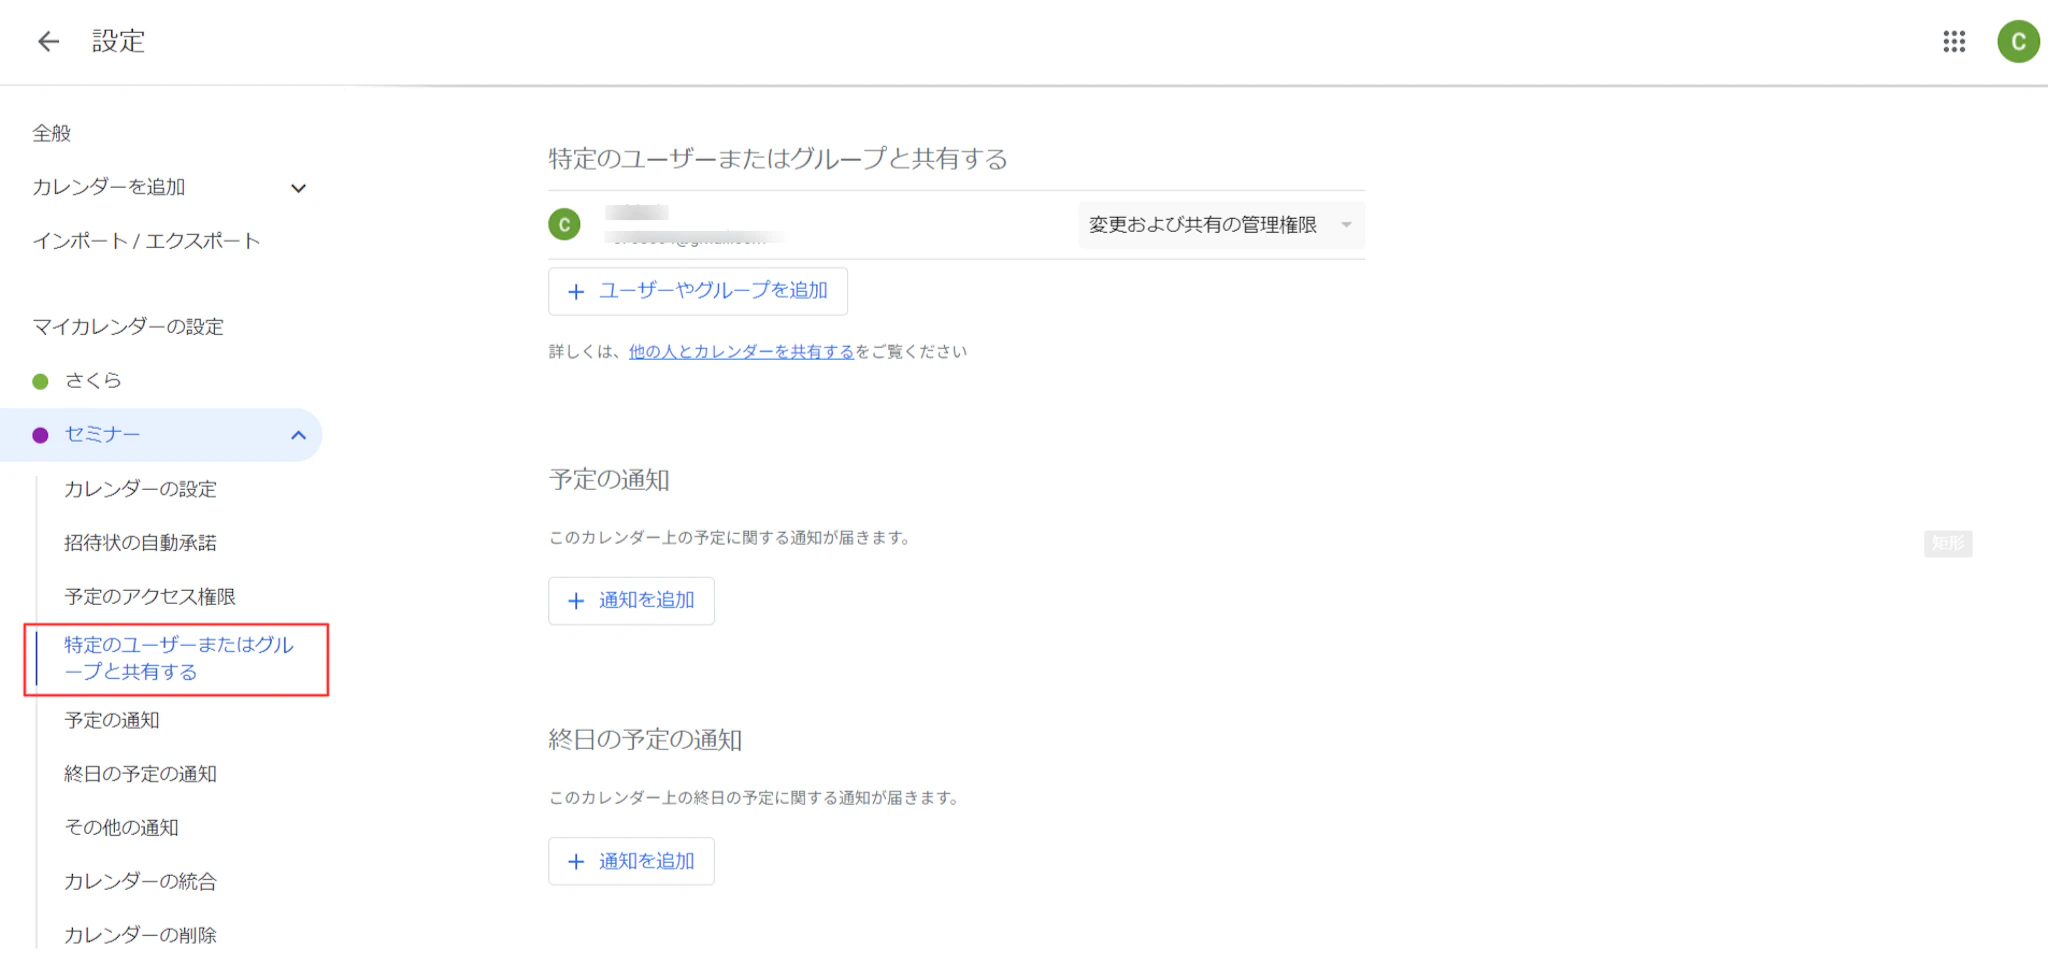This screenshot has height=963, width=2048.
Task: Open the 他の人とカレンダーを共有する help link
Action: [741, 352]
